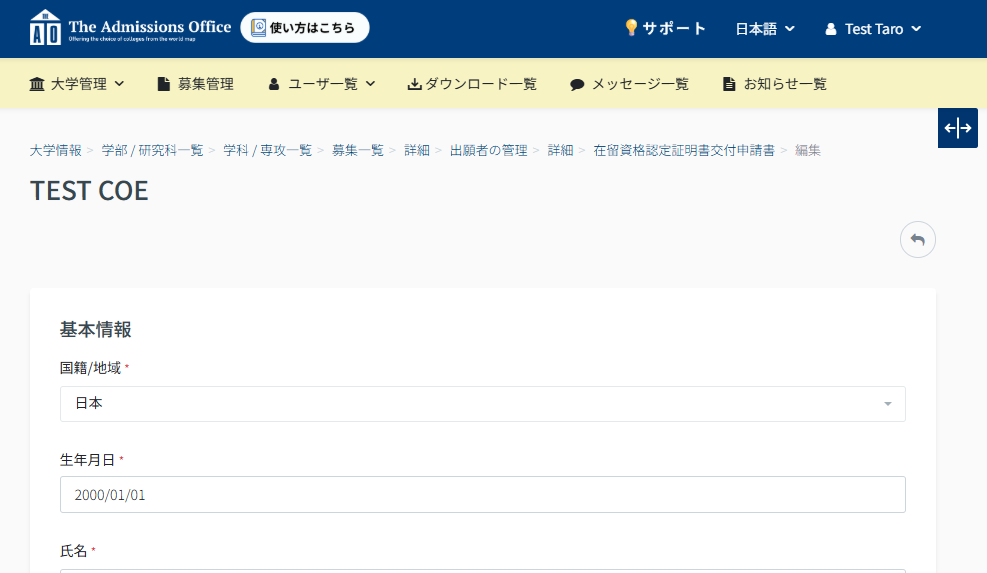Viewport: 987px width, 573px height.
Task: Click The Admissions Office logo
Action: pos(130,28)
